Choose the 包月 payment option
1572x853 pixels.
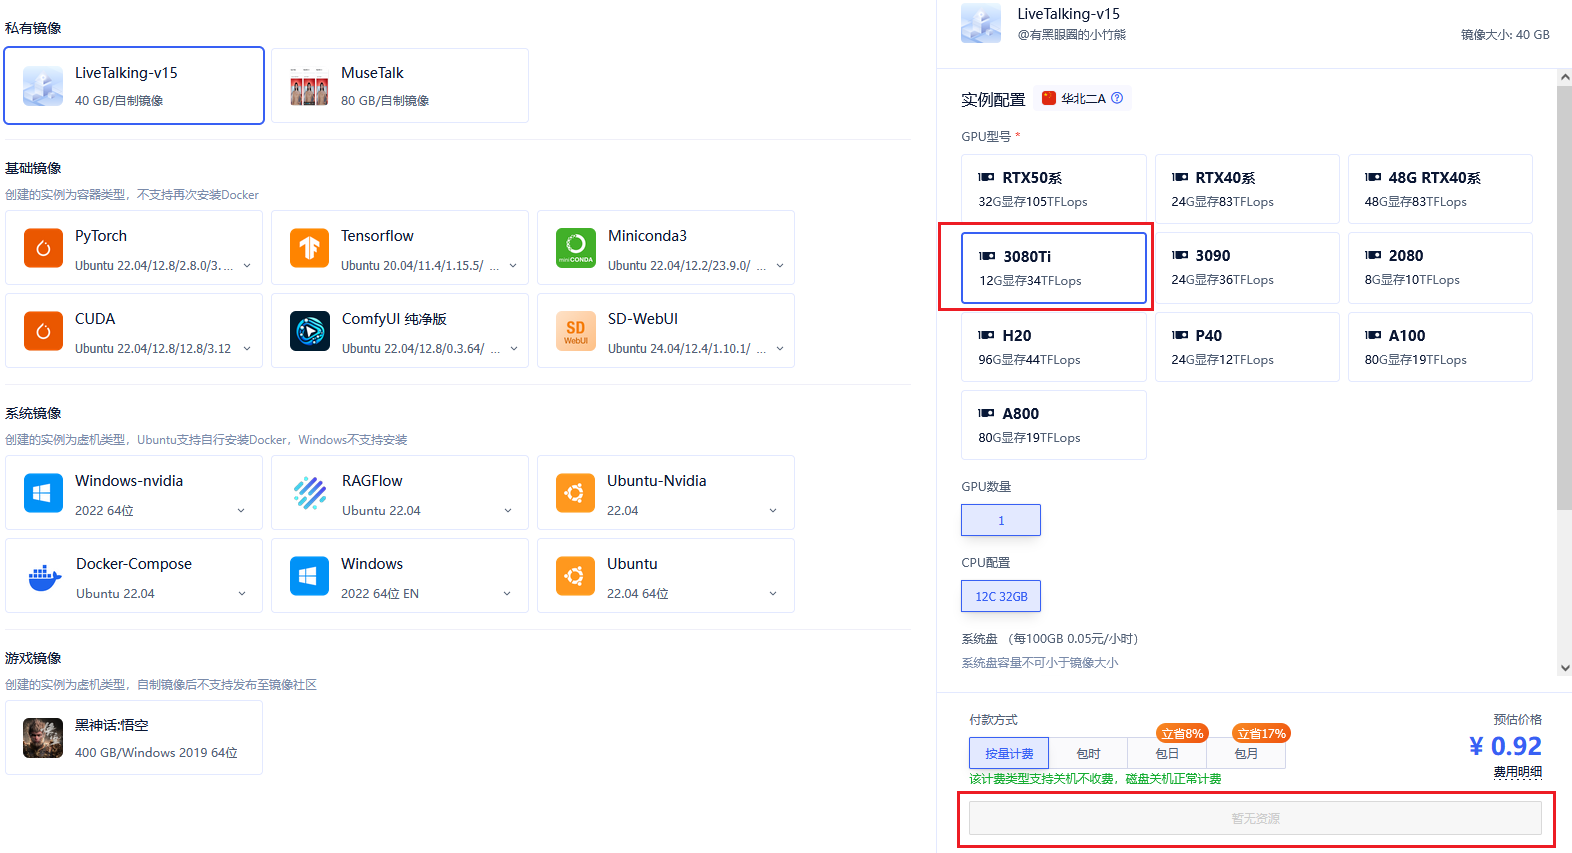(x=1246, y=753)
